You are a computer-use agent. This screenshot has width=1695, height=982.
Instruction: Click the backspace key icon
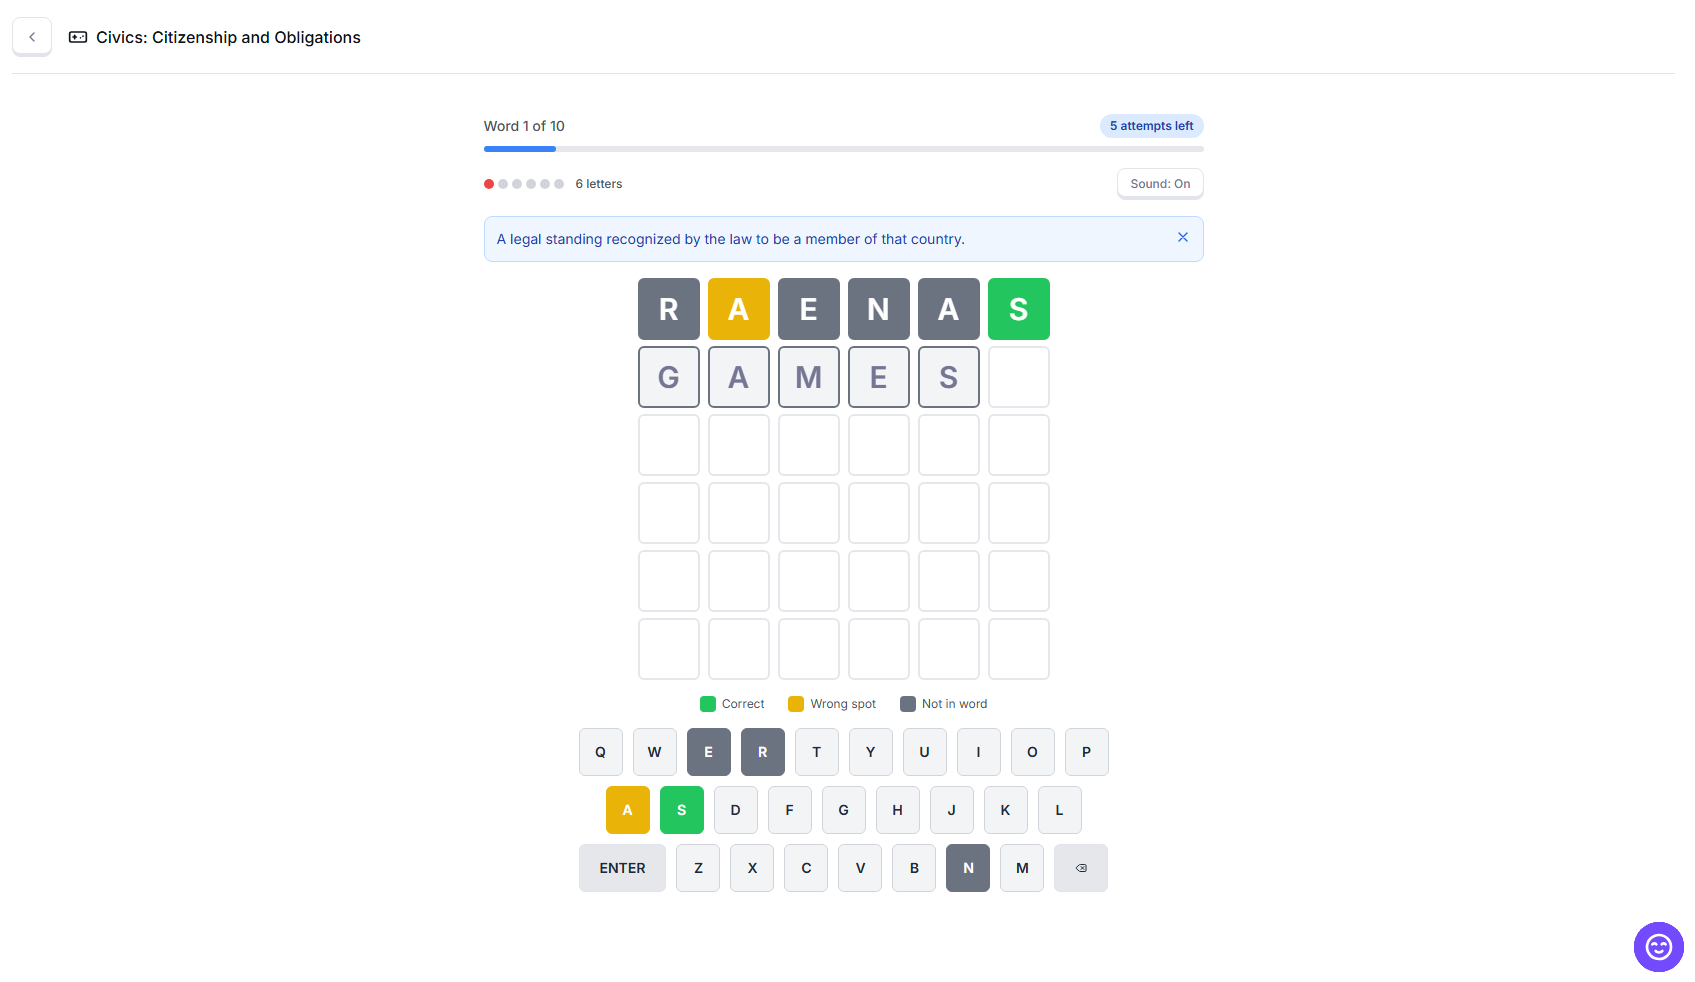point(1080,868)
